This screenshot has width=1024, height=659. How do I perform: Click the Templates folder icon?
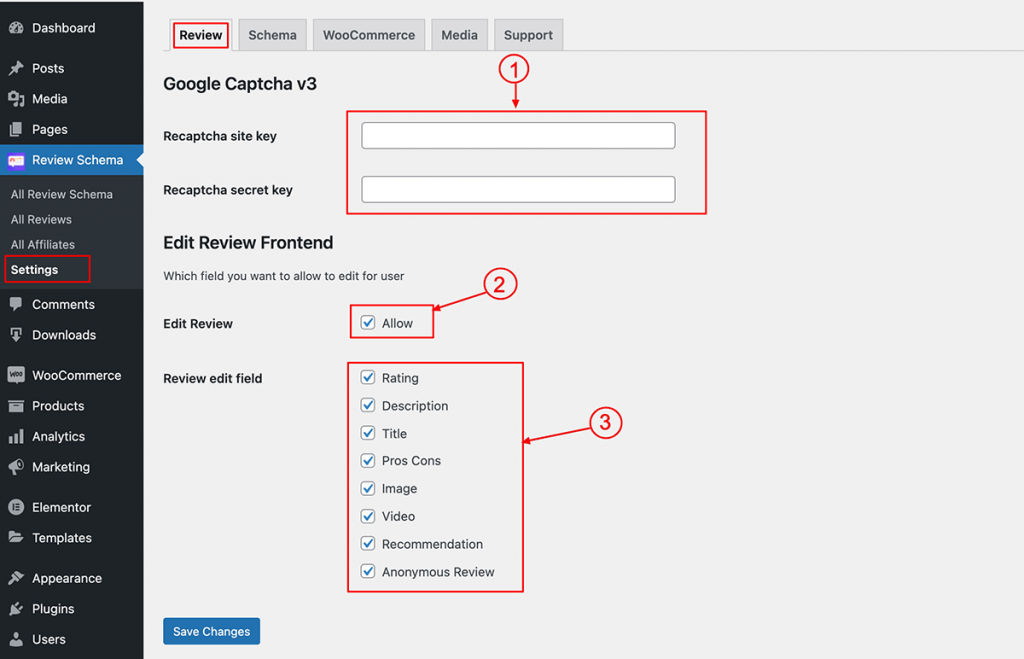pos(16,538)
